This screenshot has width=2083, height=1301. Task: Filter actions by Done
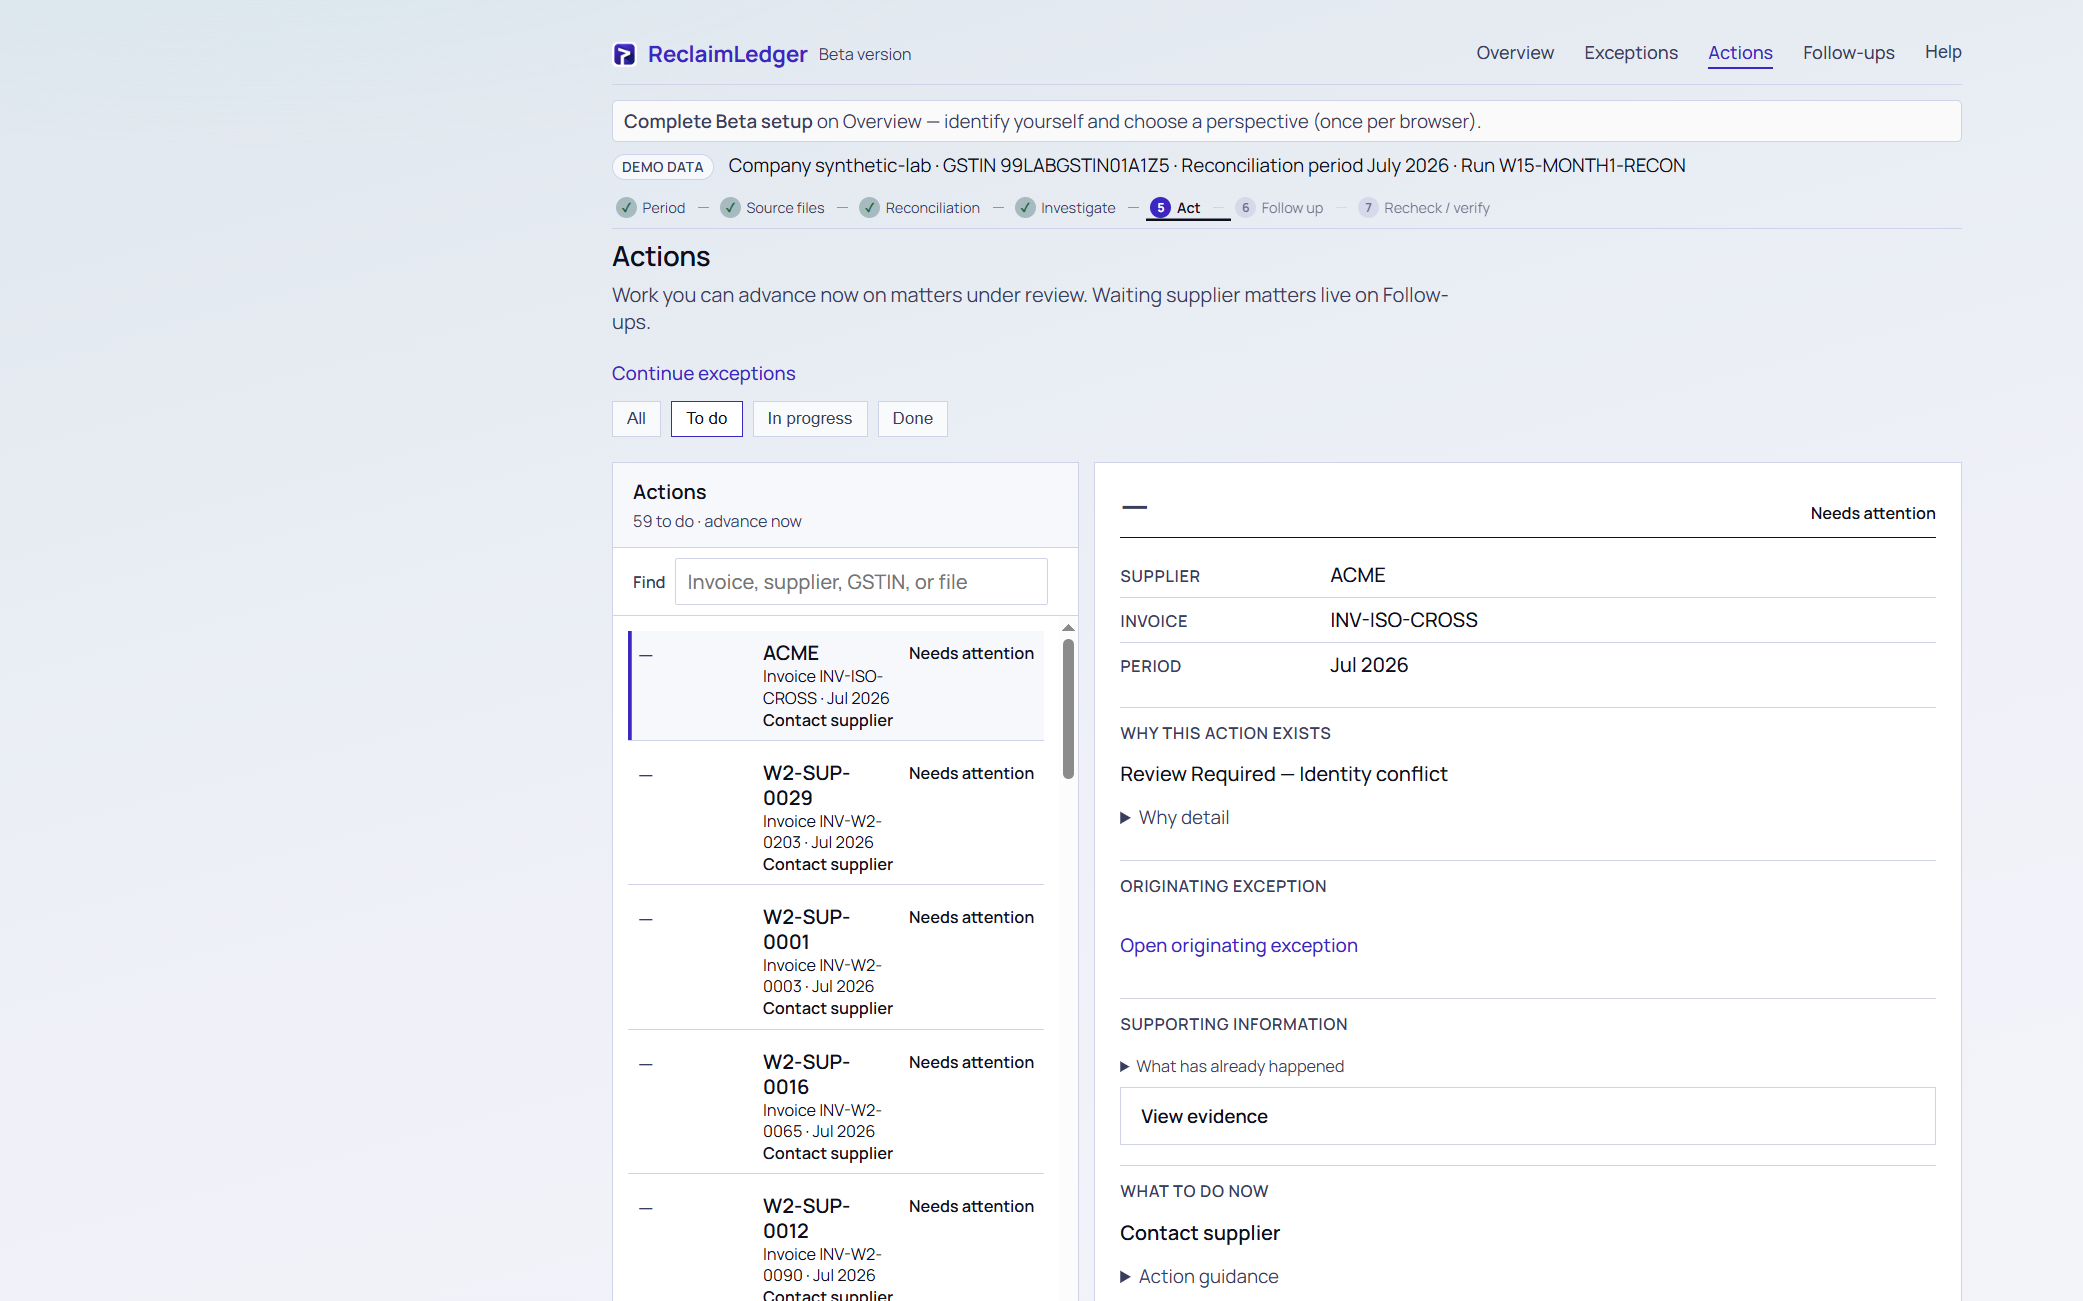click(913, 419)
